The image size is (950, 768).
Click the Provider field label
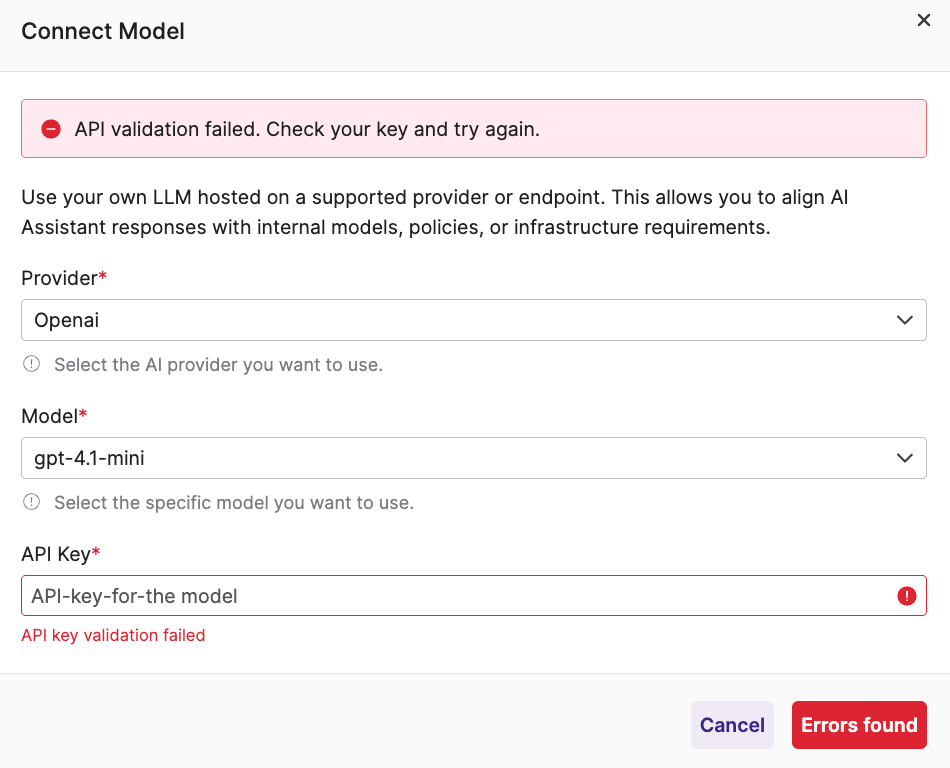tap(60, 278)
